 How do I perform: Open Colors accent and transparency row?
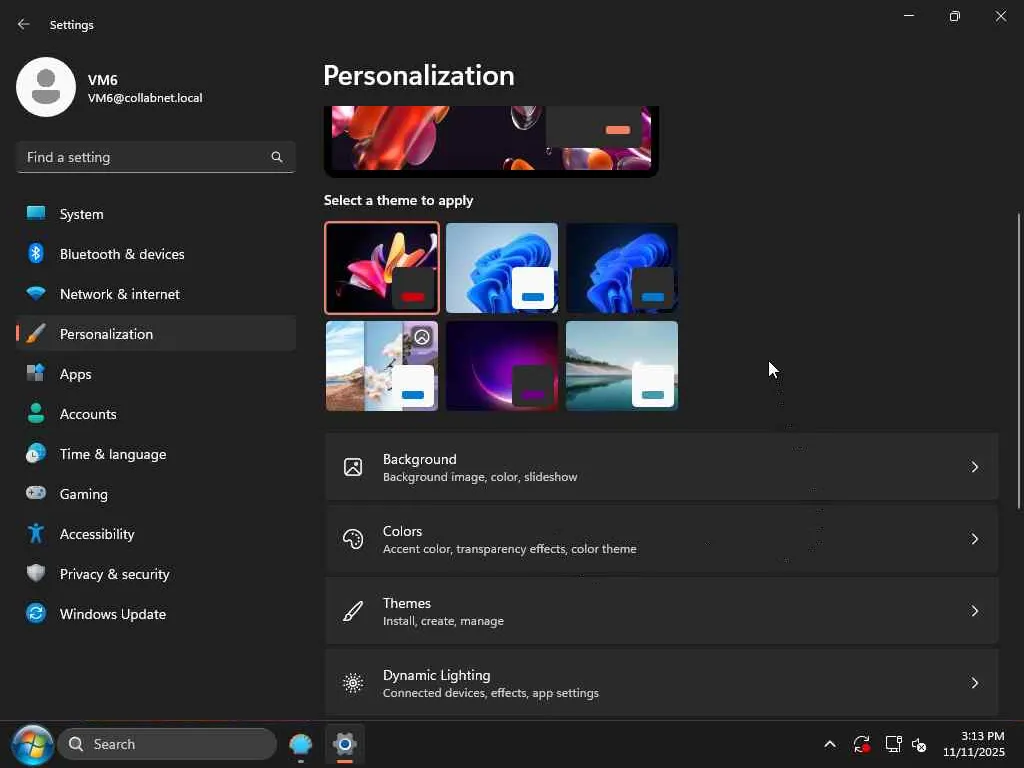(x=662, y=539)
